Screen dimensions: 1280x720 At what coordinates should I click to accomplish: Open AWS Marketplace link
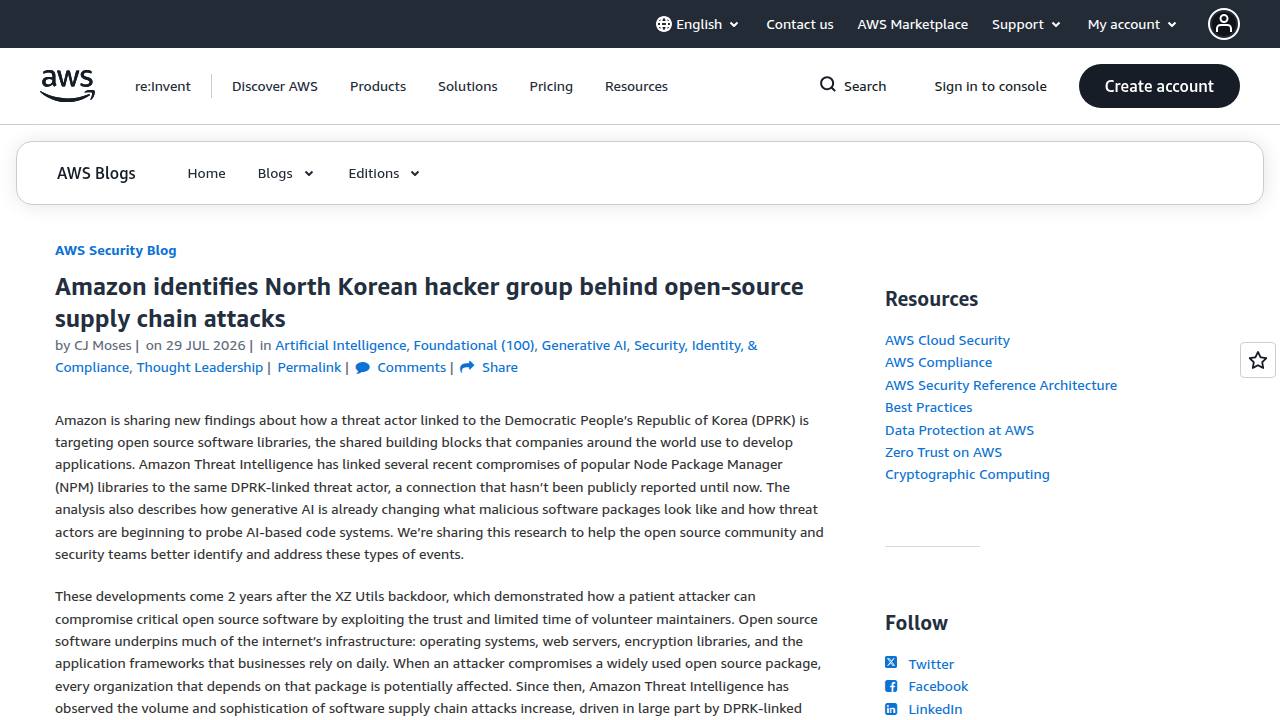[x=912, y=24]
